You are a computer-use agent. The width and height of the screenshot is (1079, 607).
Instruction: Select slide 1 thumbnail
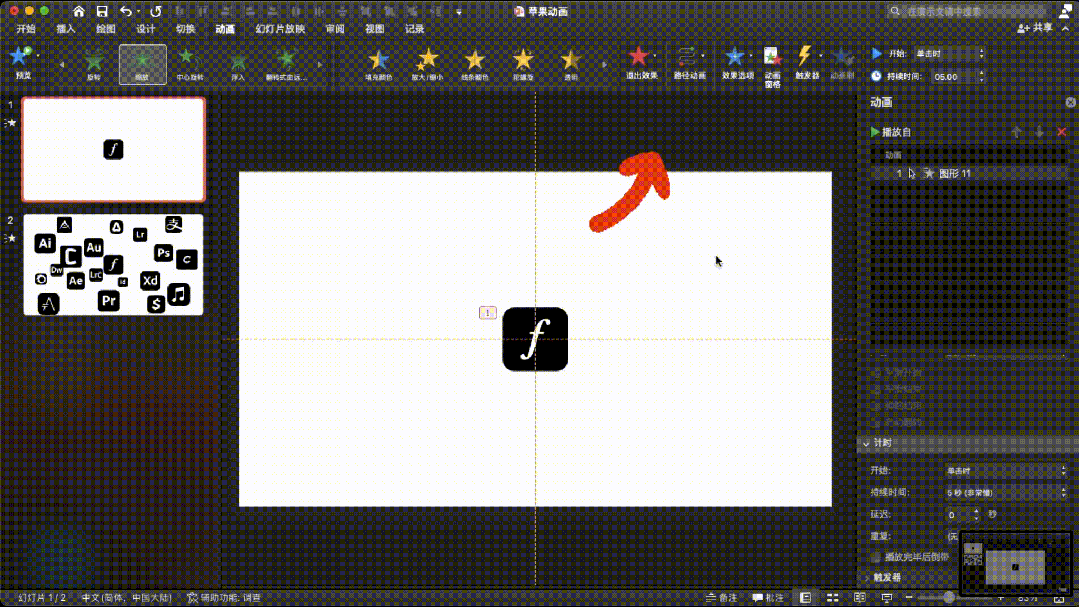[x=114, y=149]
